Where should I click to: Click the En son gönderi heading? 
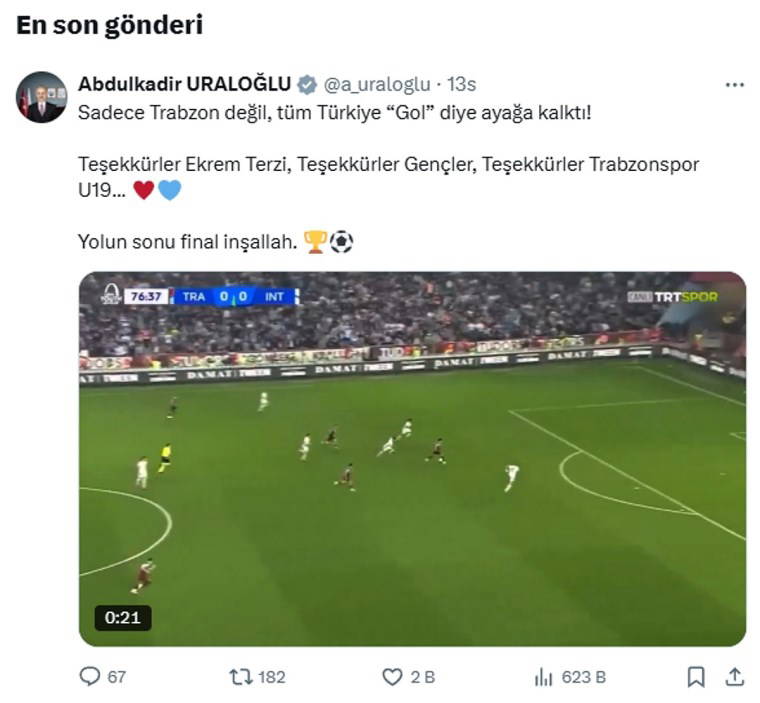(109, 25)
